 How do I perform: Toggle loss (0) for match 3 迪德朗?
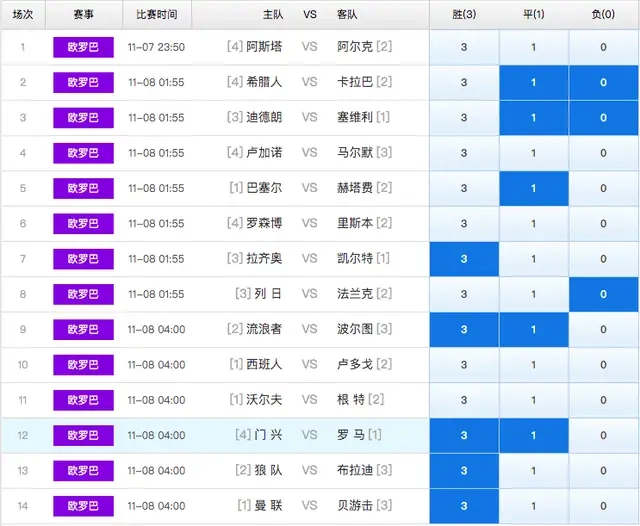pos(604,118)
